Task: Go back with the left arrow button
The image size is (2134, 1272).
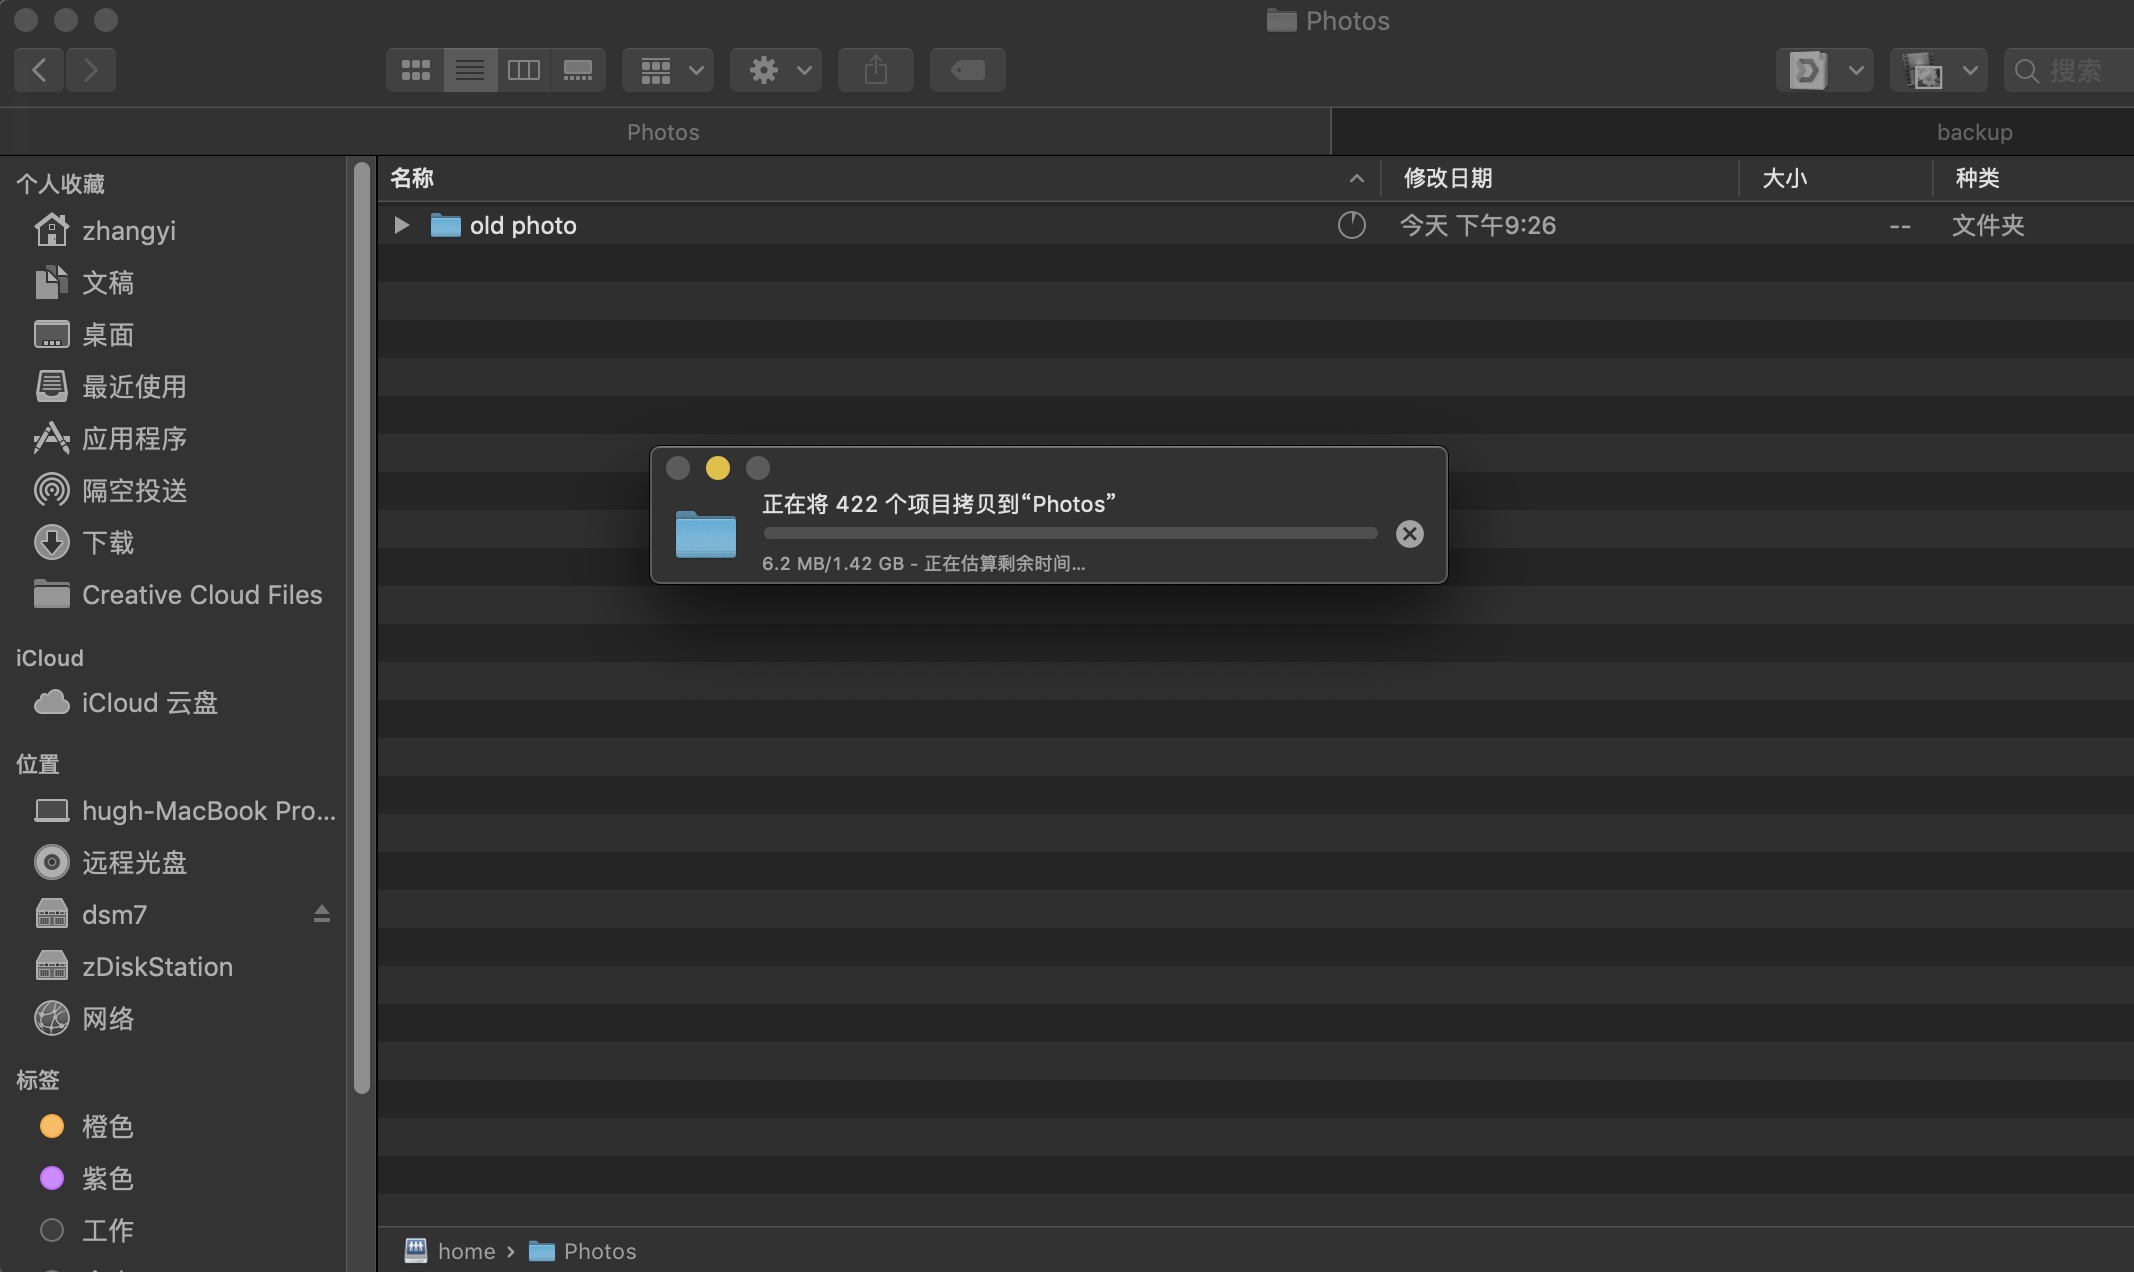Action: click(x=39, y=70)
